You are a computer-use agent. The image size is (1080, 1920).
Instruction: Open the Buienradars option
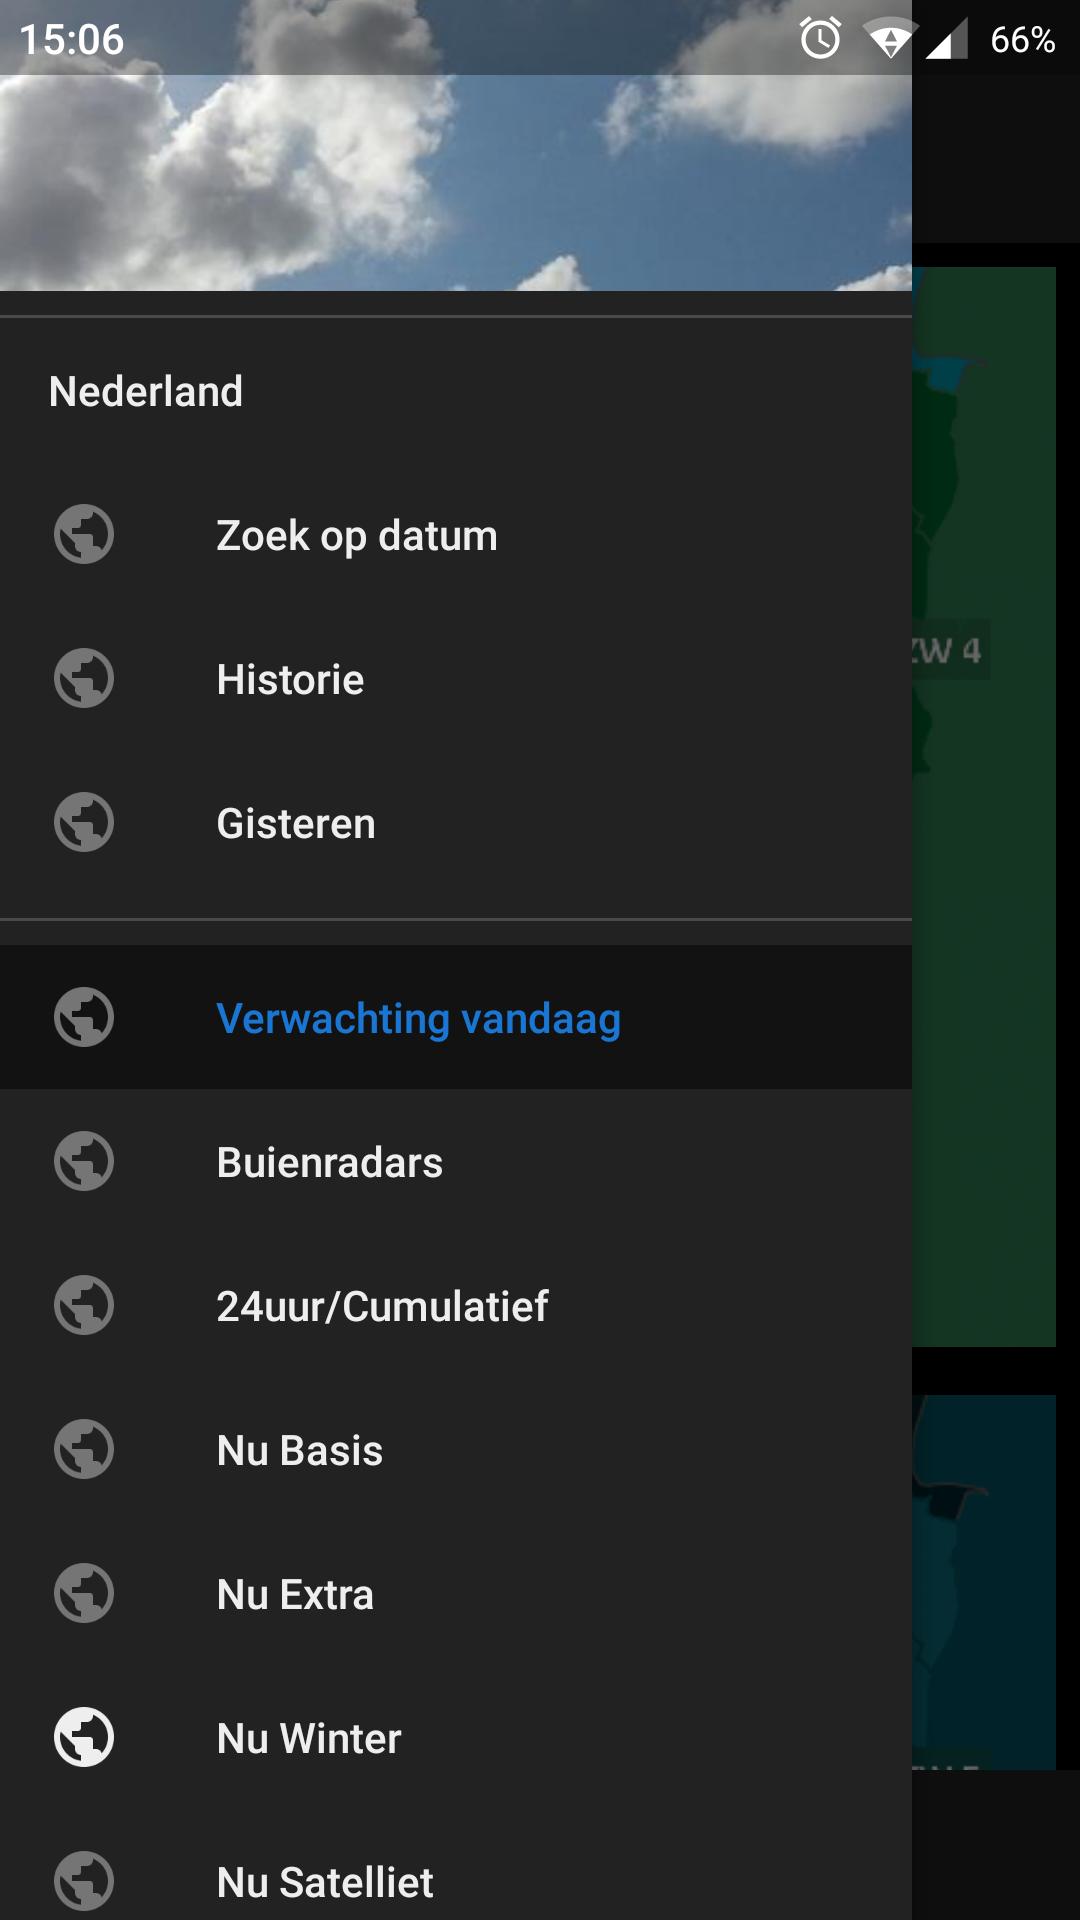(x=329, y=1162)
